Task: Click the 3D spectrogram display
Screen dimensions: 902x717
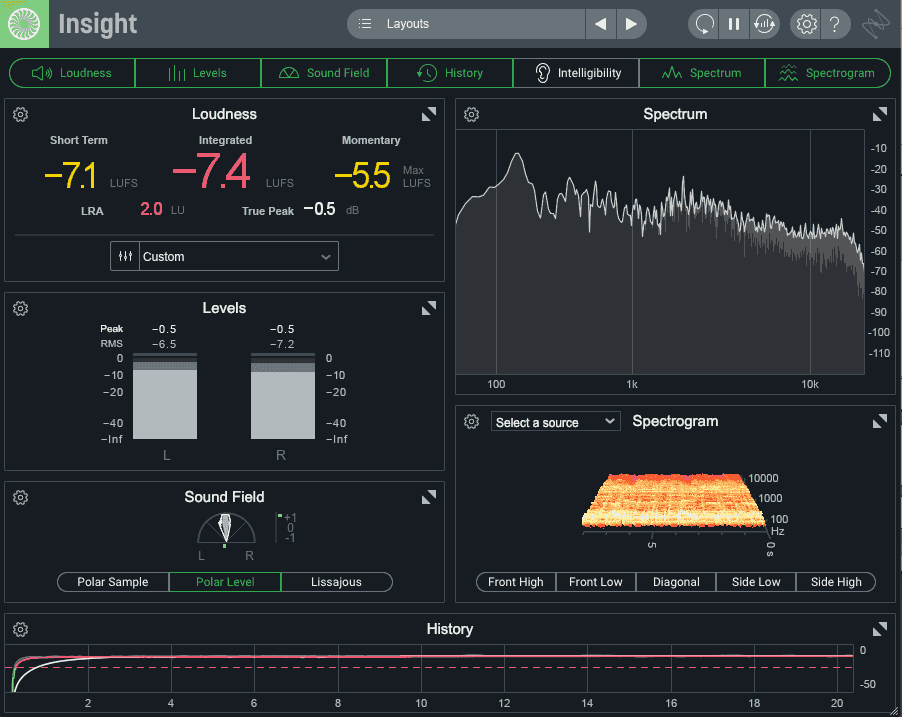Action: (675, 501)
